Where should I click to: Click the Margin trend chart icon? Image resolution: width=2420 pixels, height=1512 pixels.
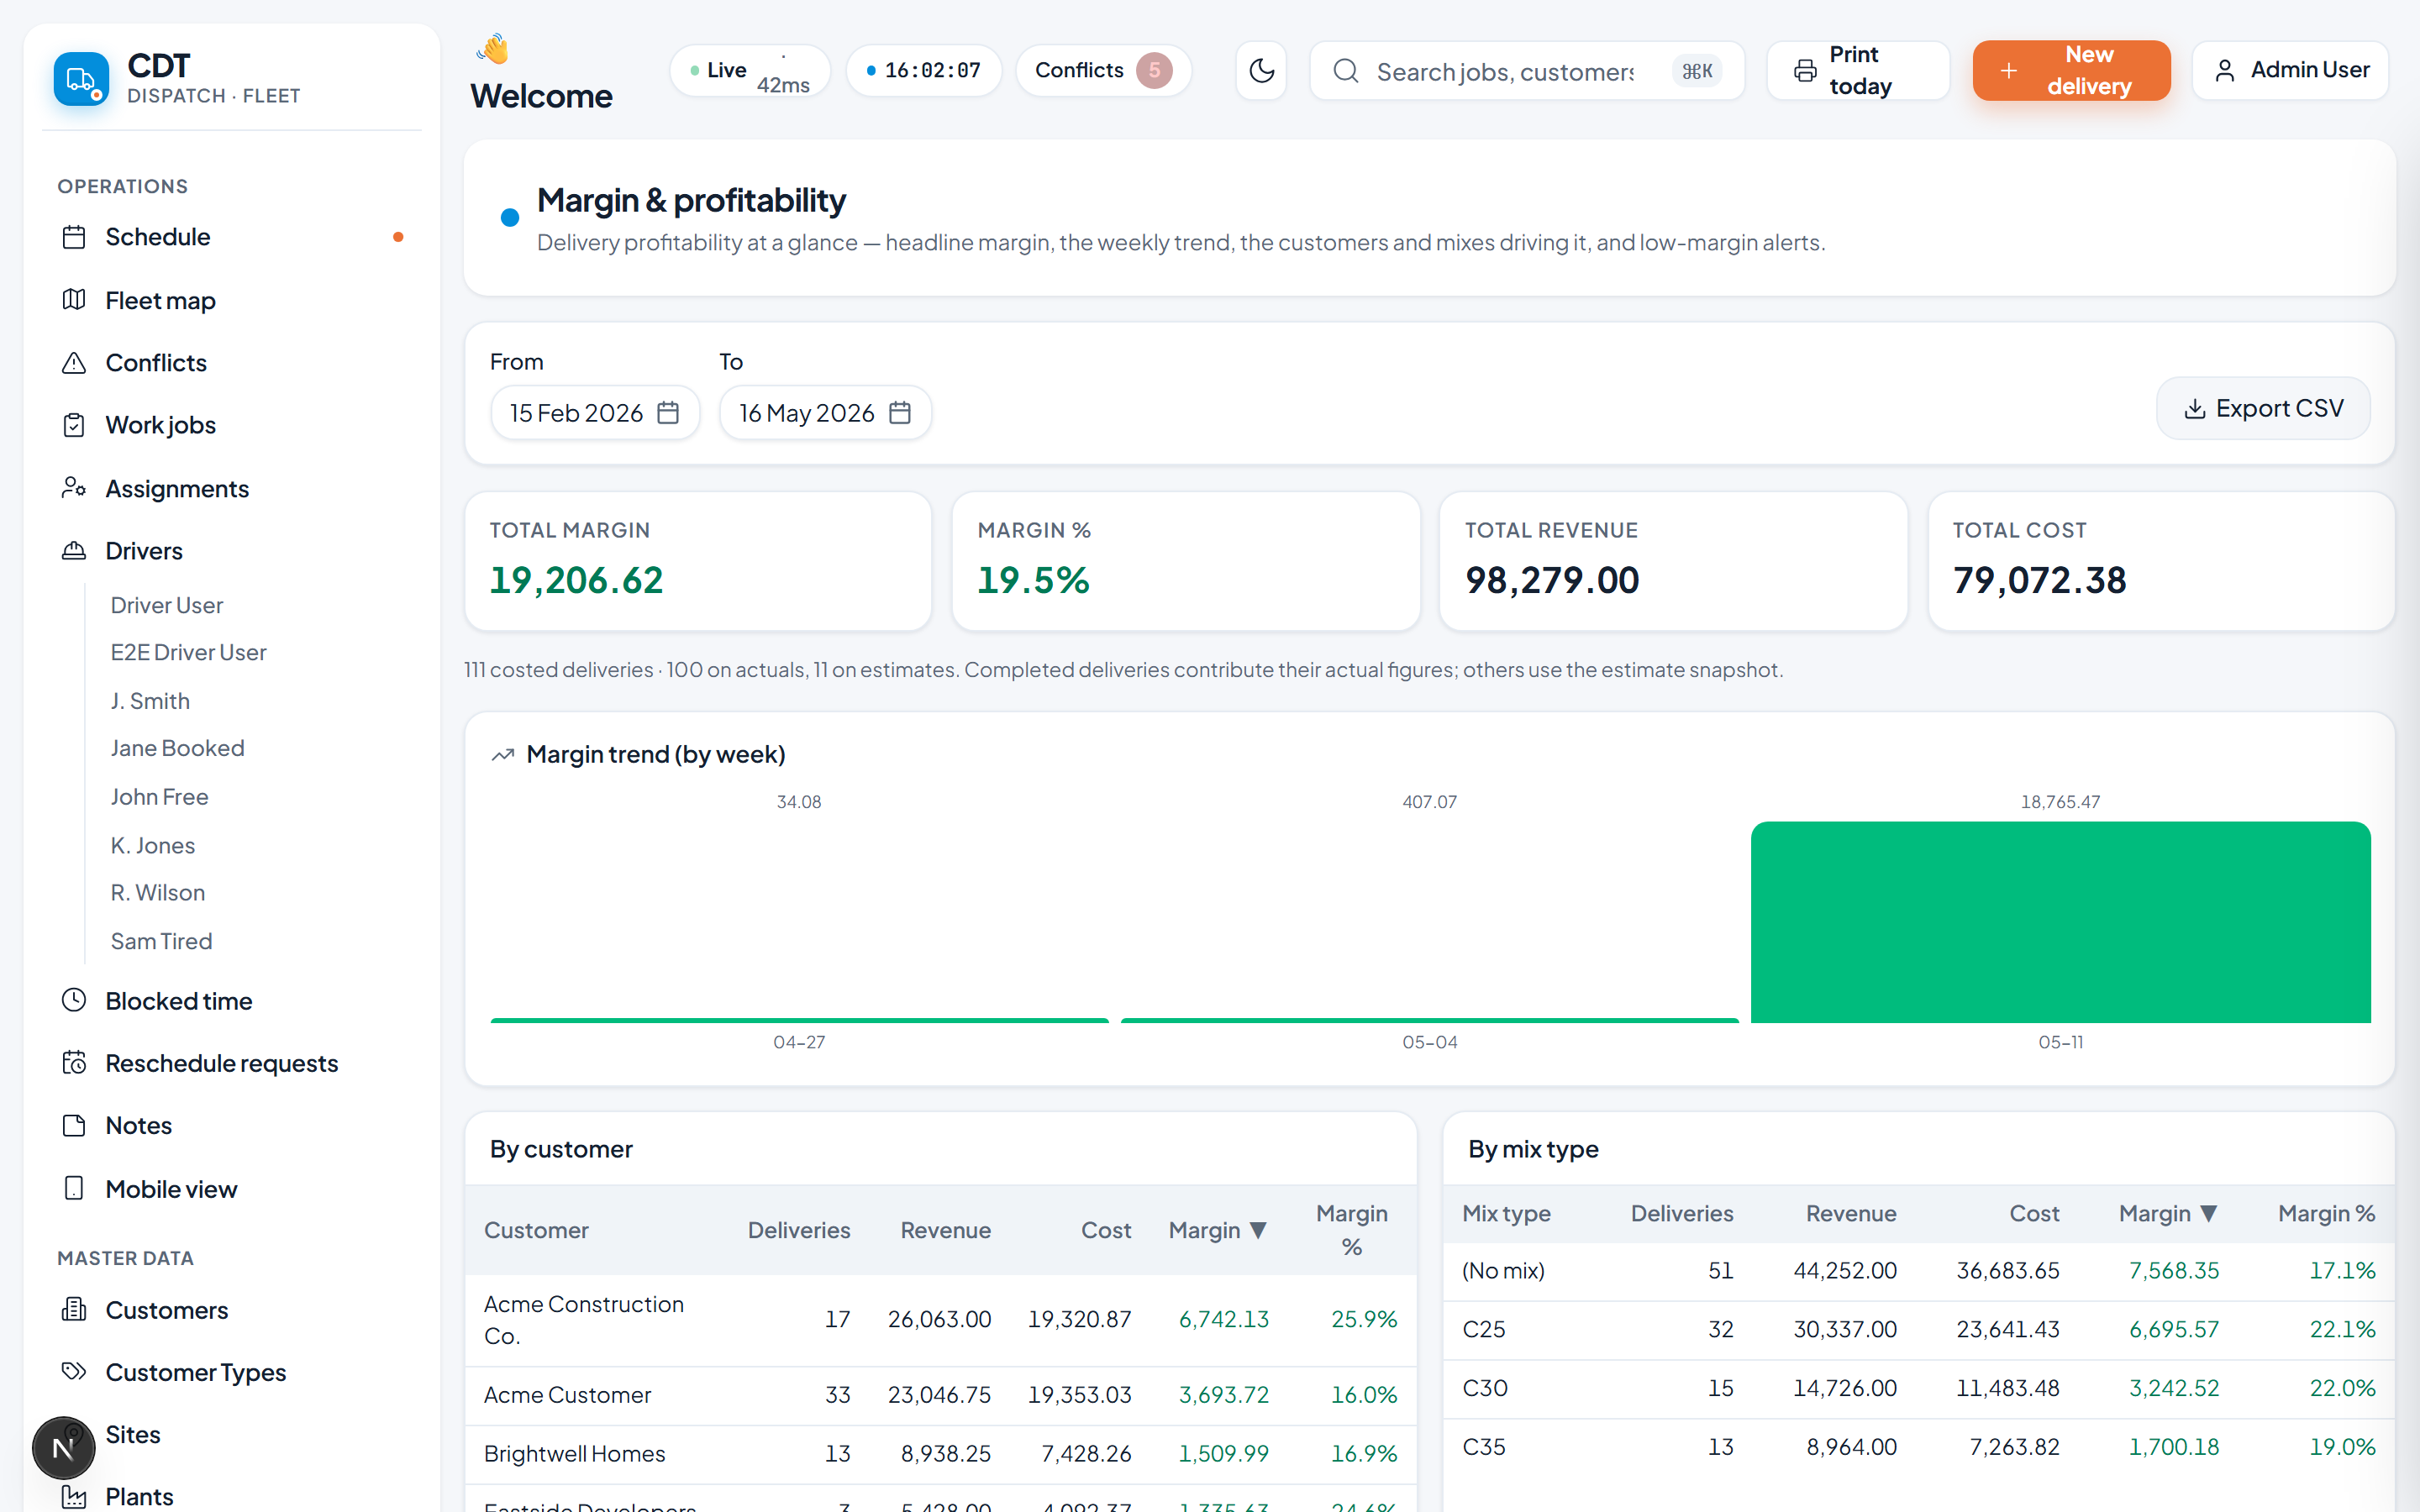pos(503,755)
